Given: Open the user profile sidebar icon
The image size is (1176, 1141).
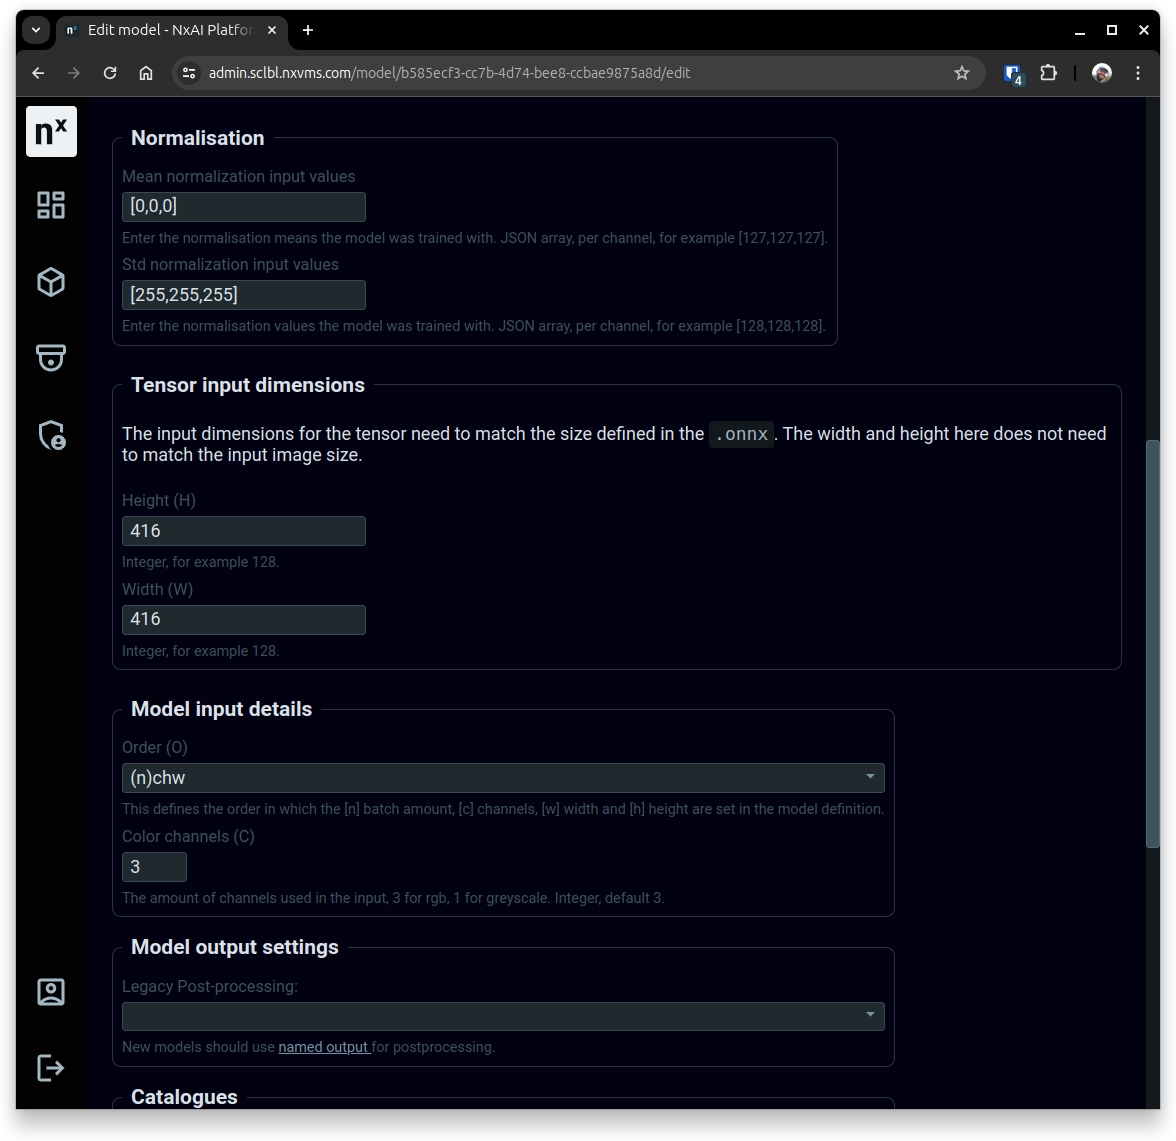Looking at the screenshot, I should (51, 991).
